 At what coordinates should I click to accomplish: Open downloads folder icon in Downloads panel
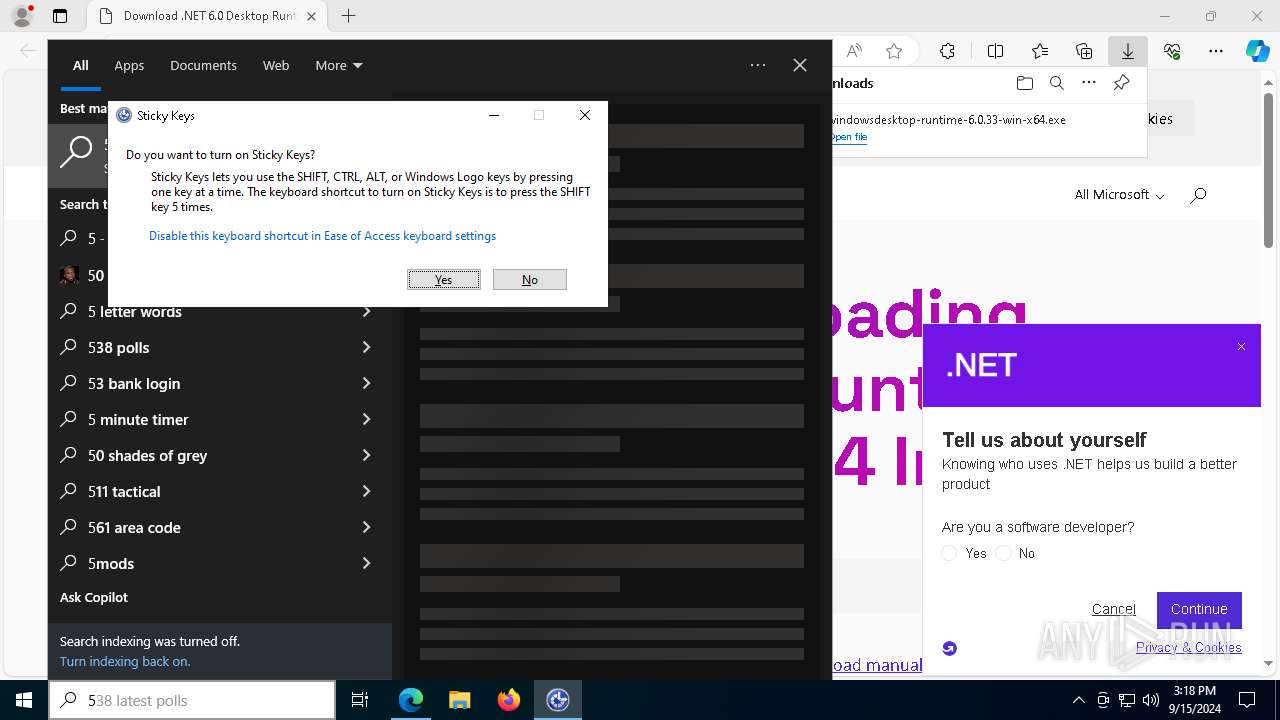[x=1024, y=83]
